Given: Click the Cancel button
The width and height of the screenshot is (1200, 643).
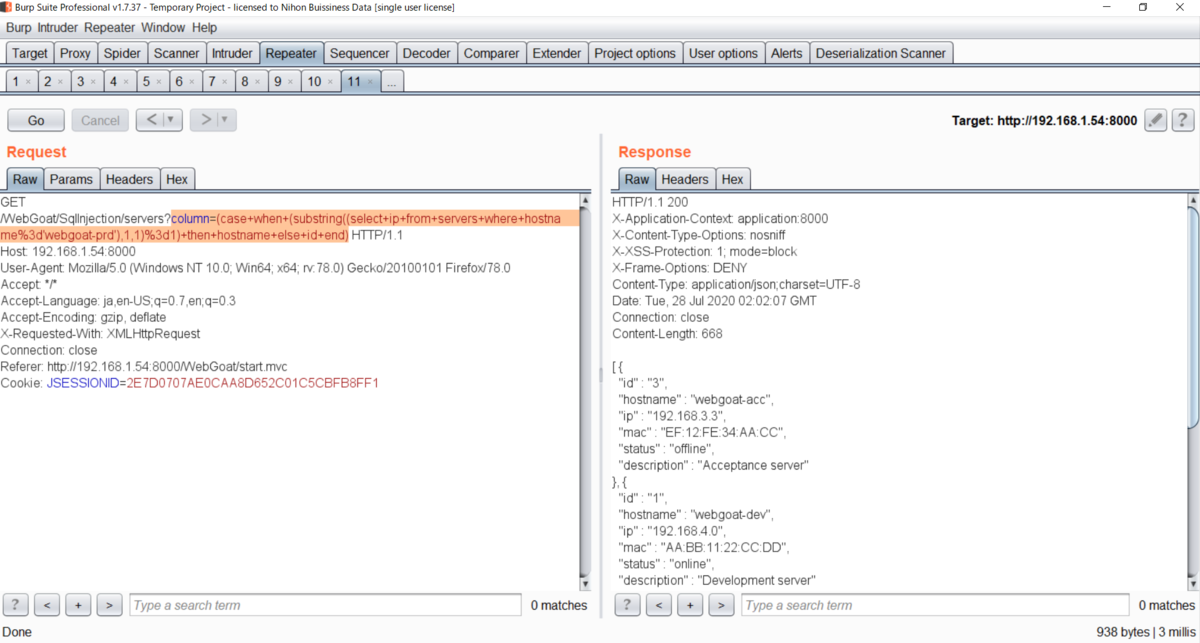Looking at the screenshot, I should [x=100, y=120].
